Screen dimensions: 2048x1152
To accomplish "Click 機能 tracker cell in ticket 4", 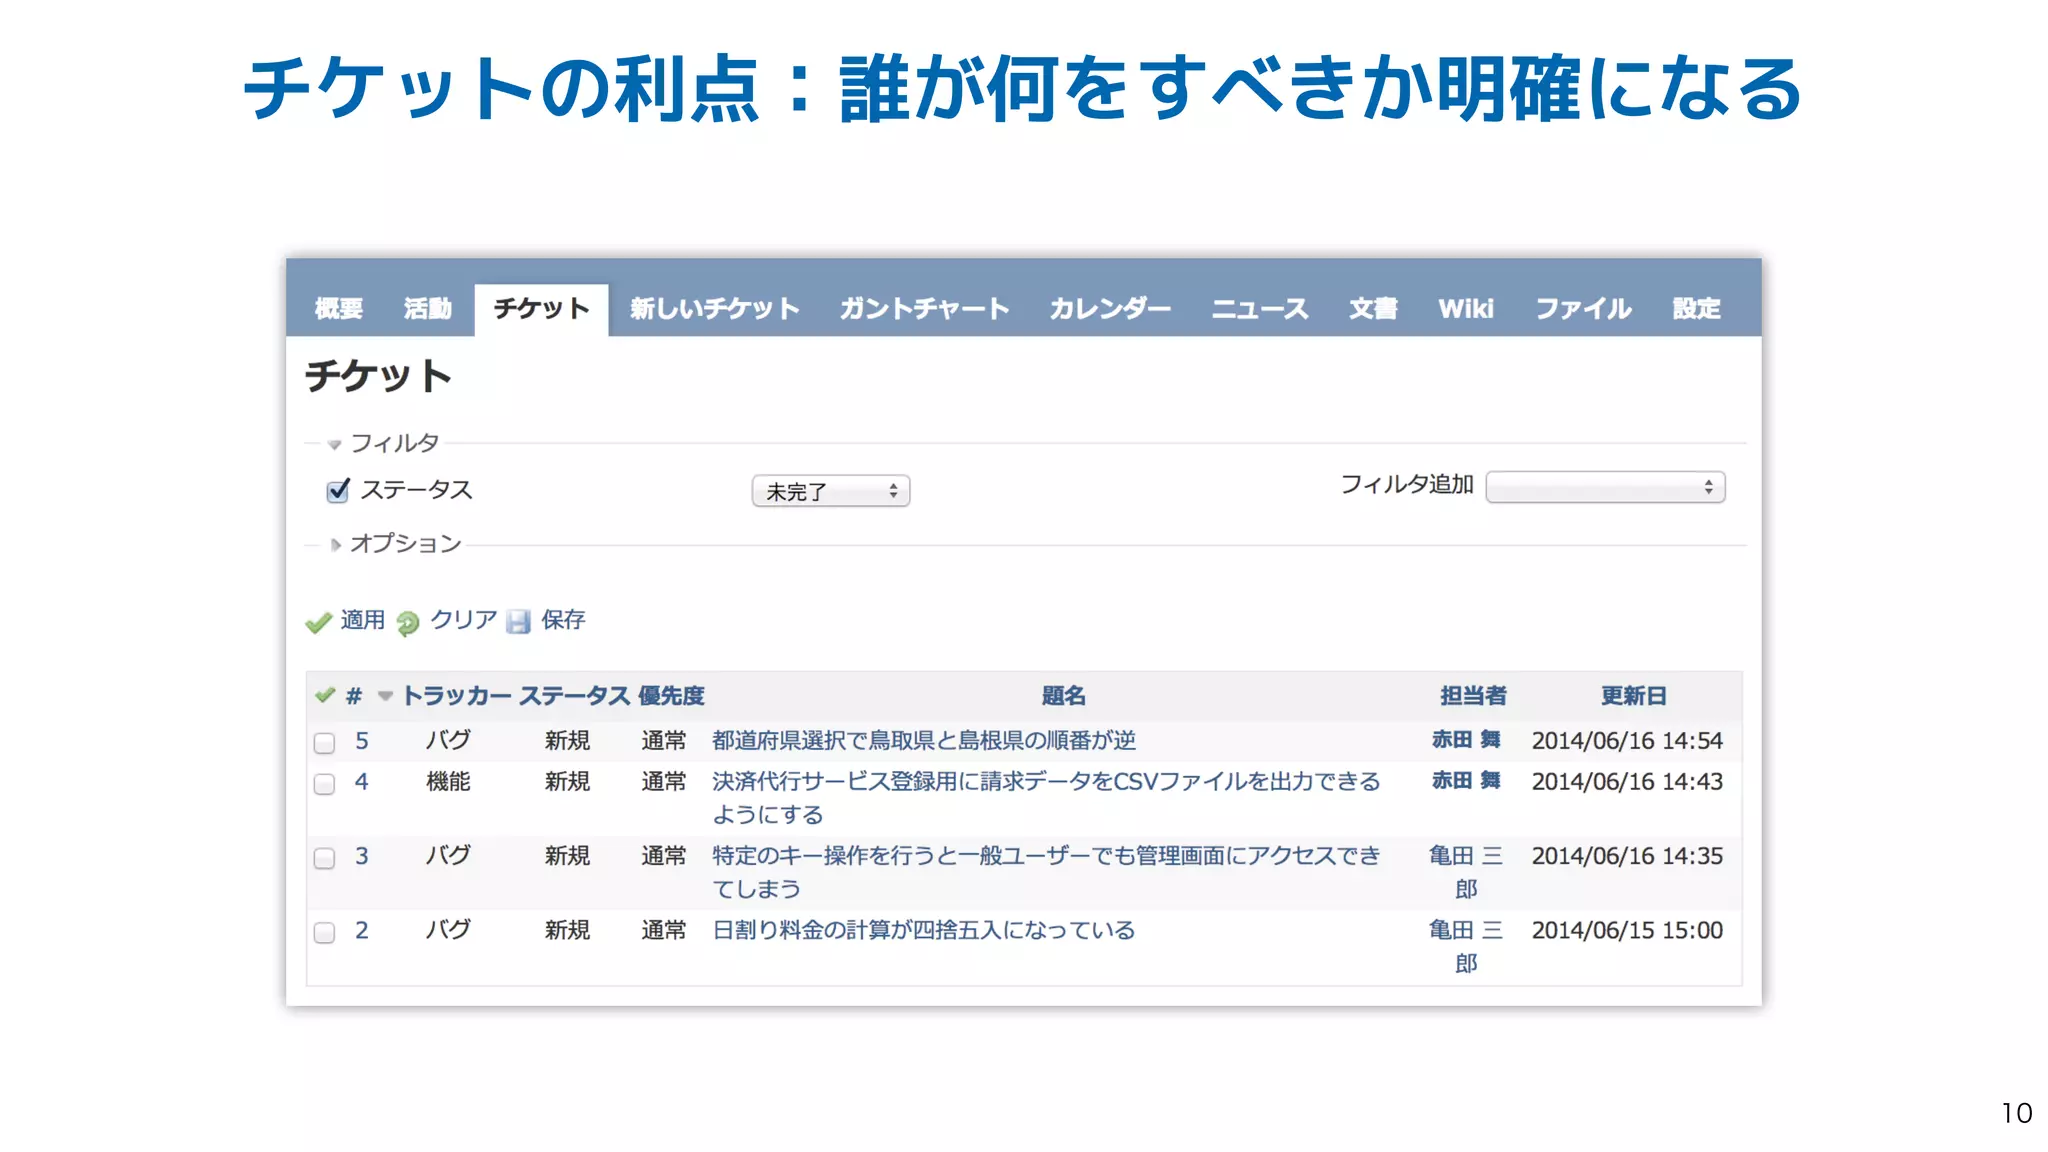I will [x=448, y=782].
